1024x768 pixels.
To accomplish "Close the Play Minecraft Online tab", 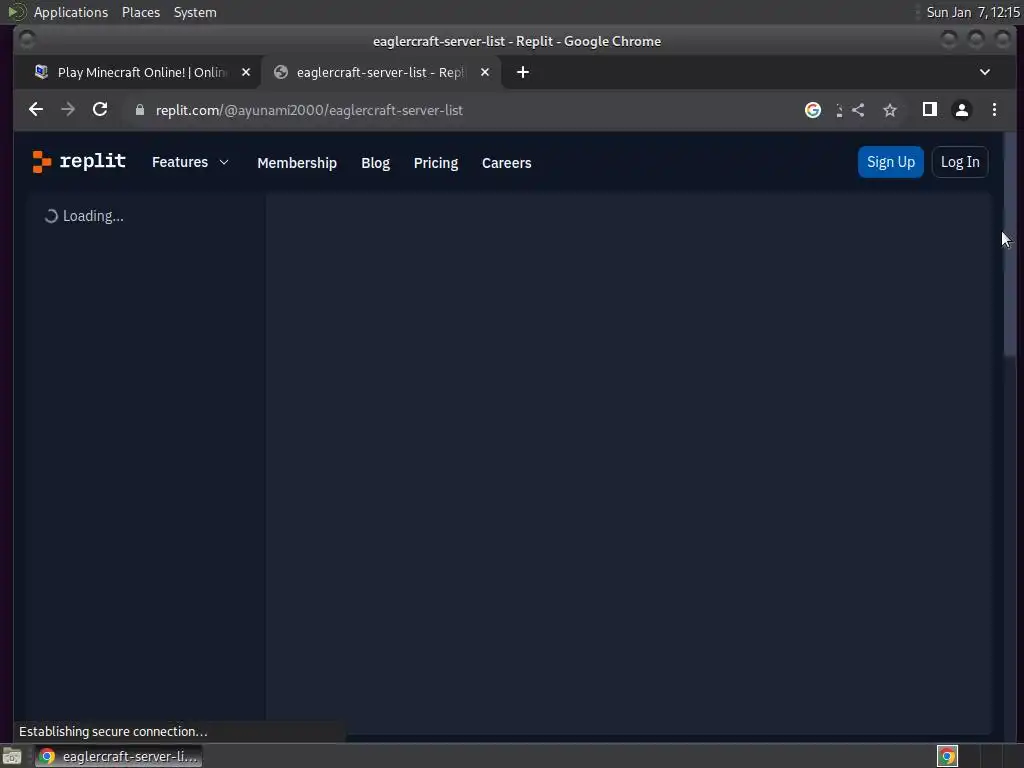I will pyautogui.click(x=246, y=72).
